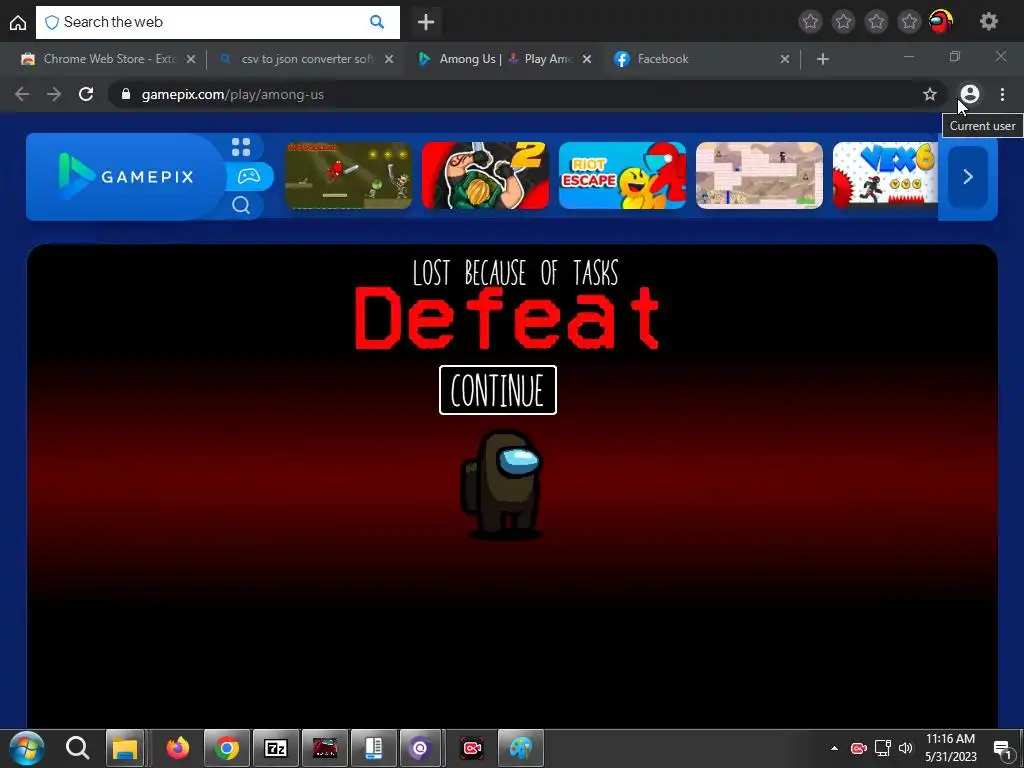Click the blue search magnifier icon
Viewport: 1024px width, 768px height.
click(377, 22)
